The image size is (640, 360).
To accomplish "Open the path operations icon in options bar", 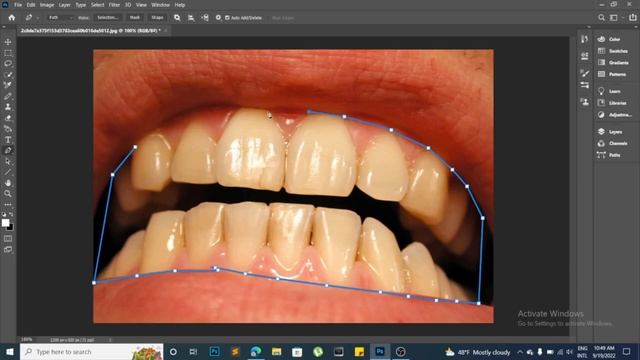I will [177, 18].
